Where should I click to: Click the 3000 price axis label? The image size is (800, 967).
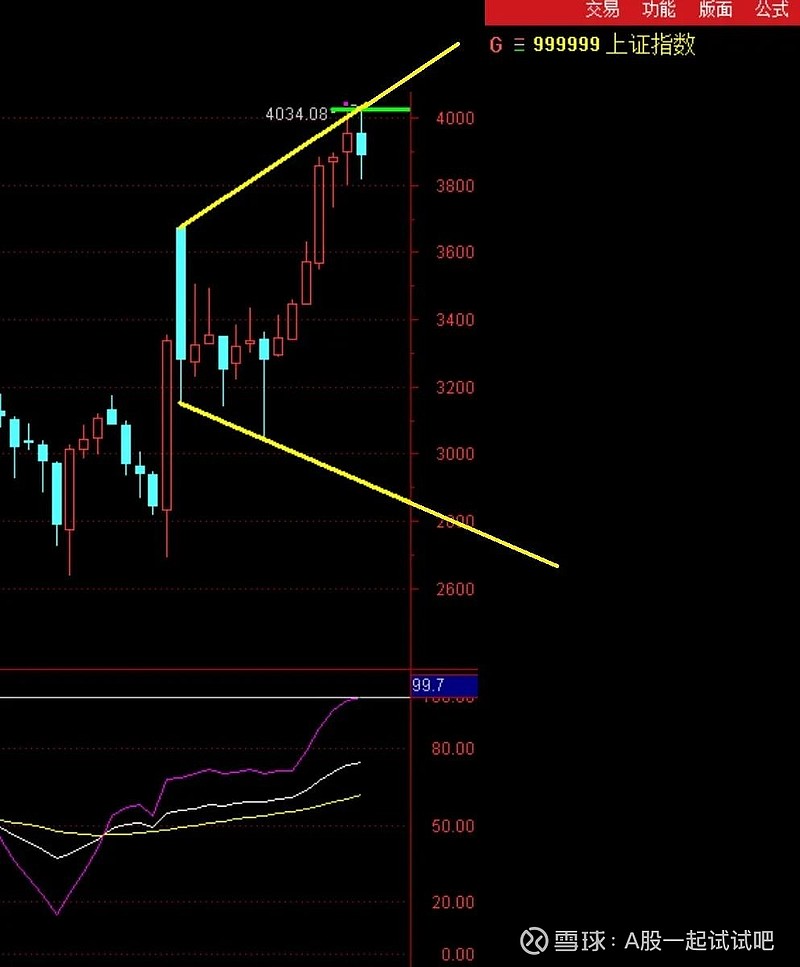point(455,454)
